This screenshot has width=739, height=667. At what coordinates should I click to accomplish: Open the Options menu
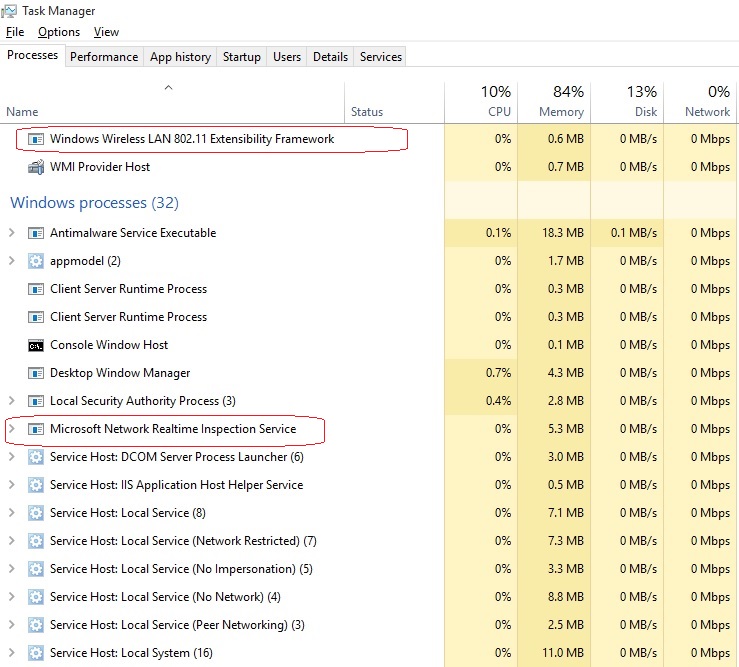coord(59,32)
